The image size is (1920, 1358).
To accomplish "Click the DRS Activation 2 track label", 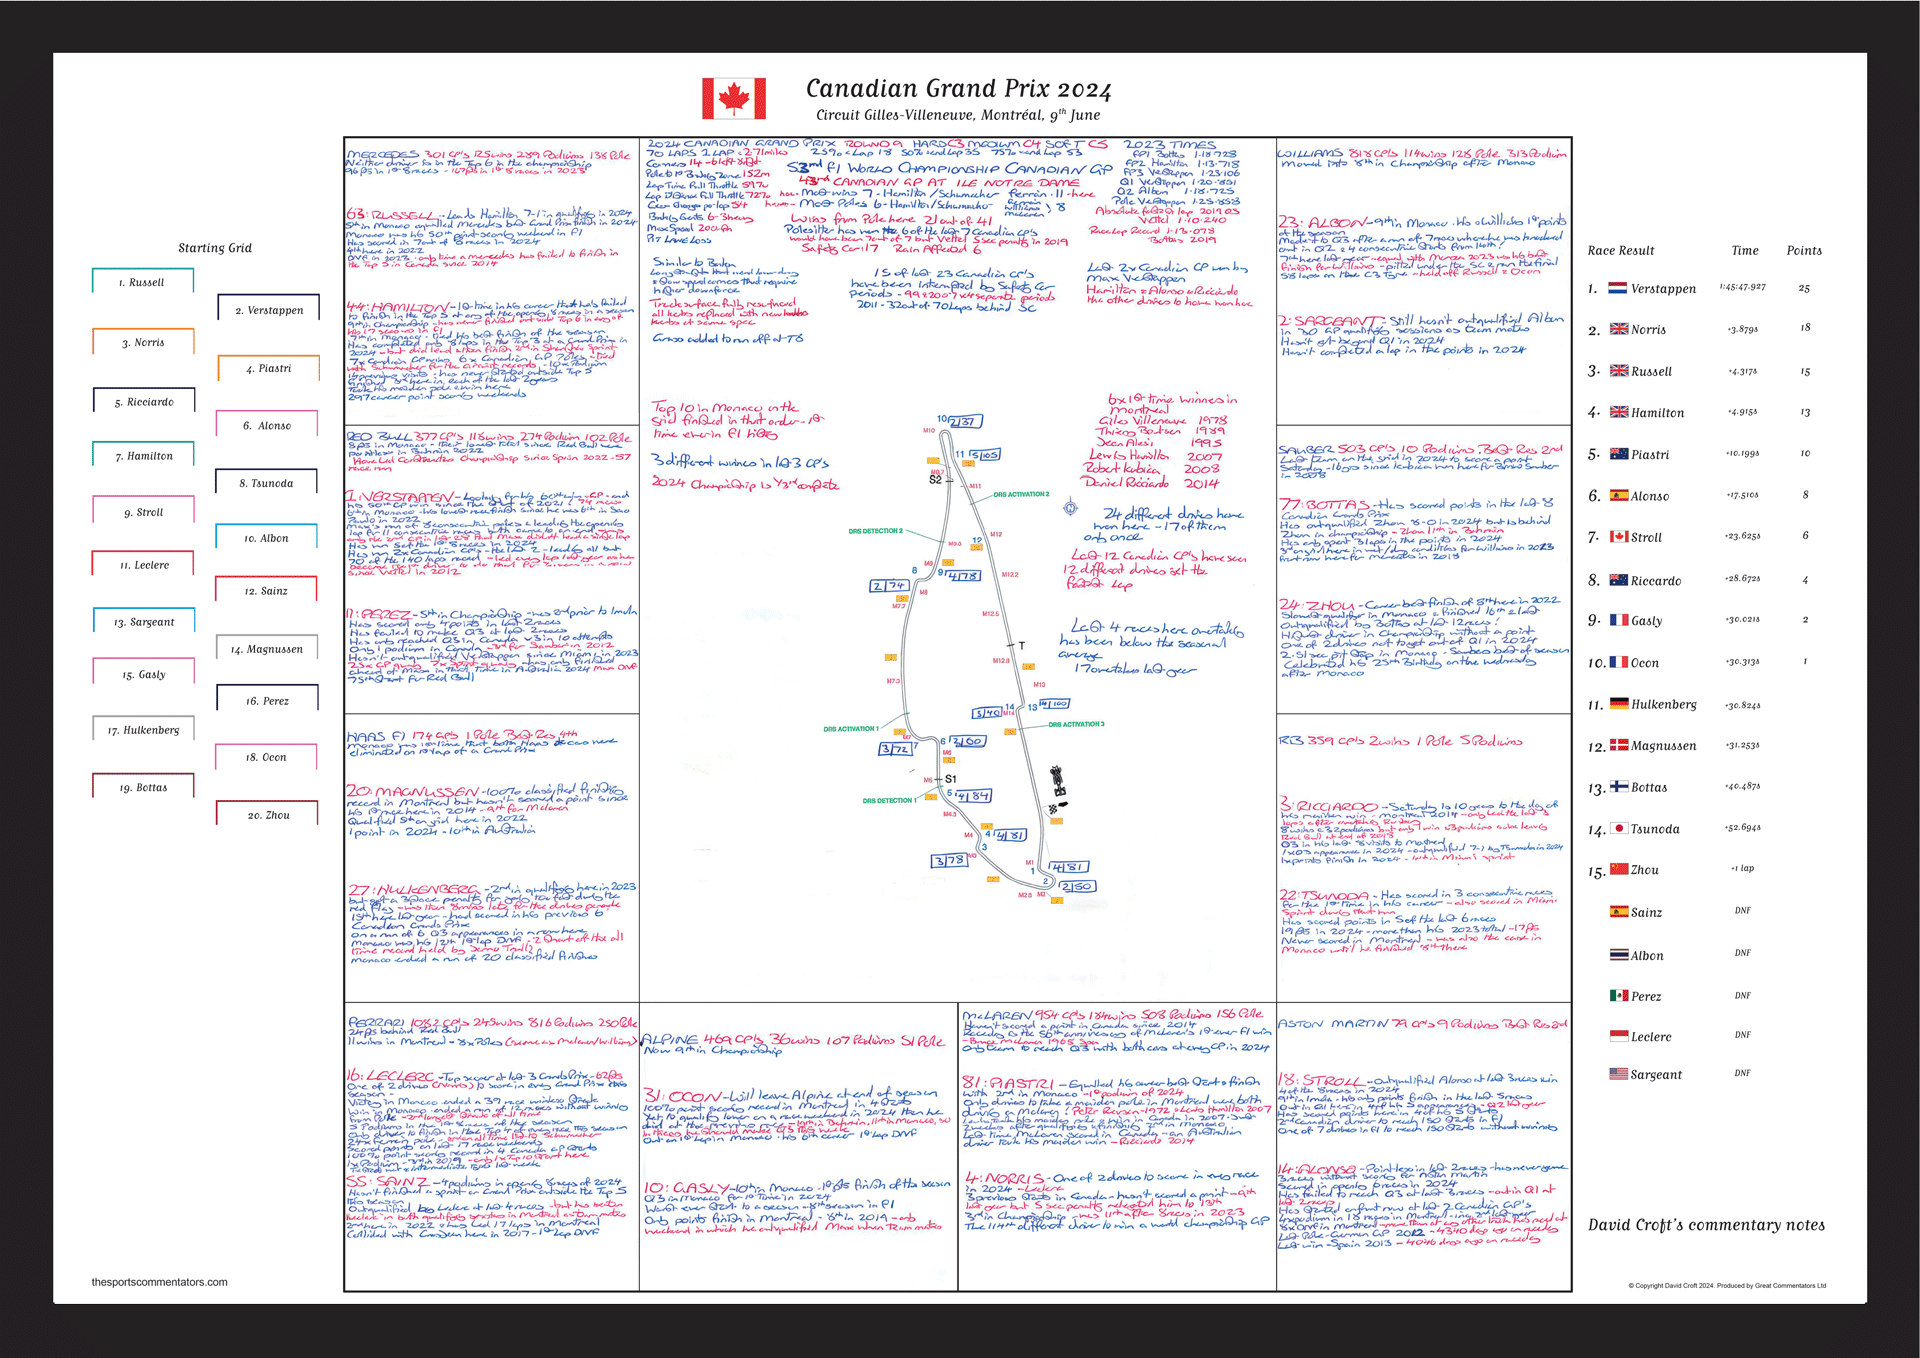I will click(1021, 494).
